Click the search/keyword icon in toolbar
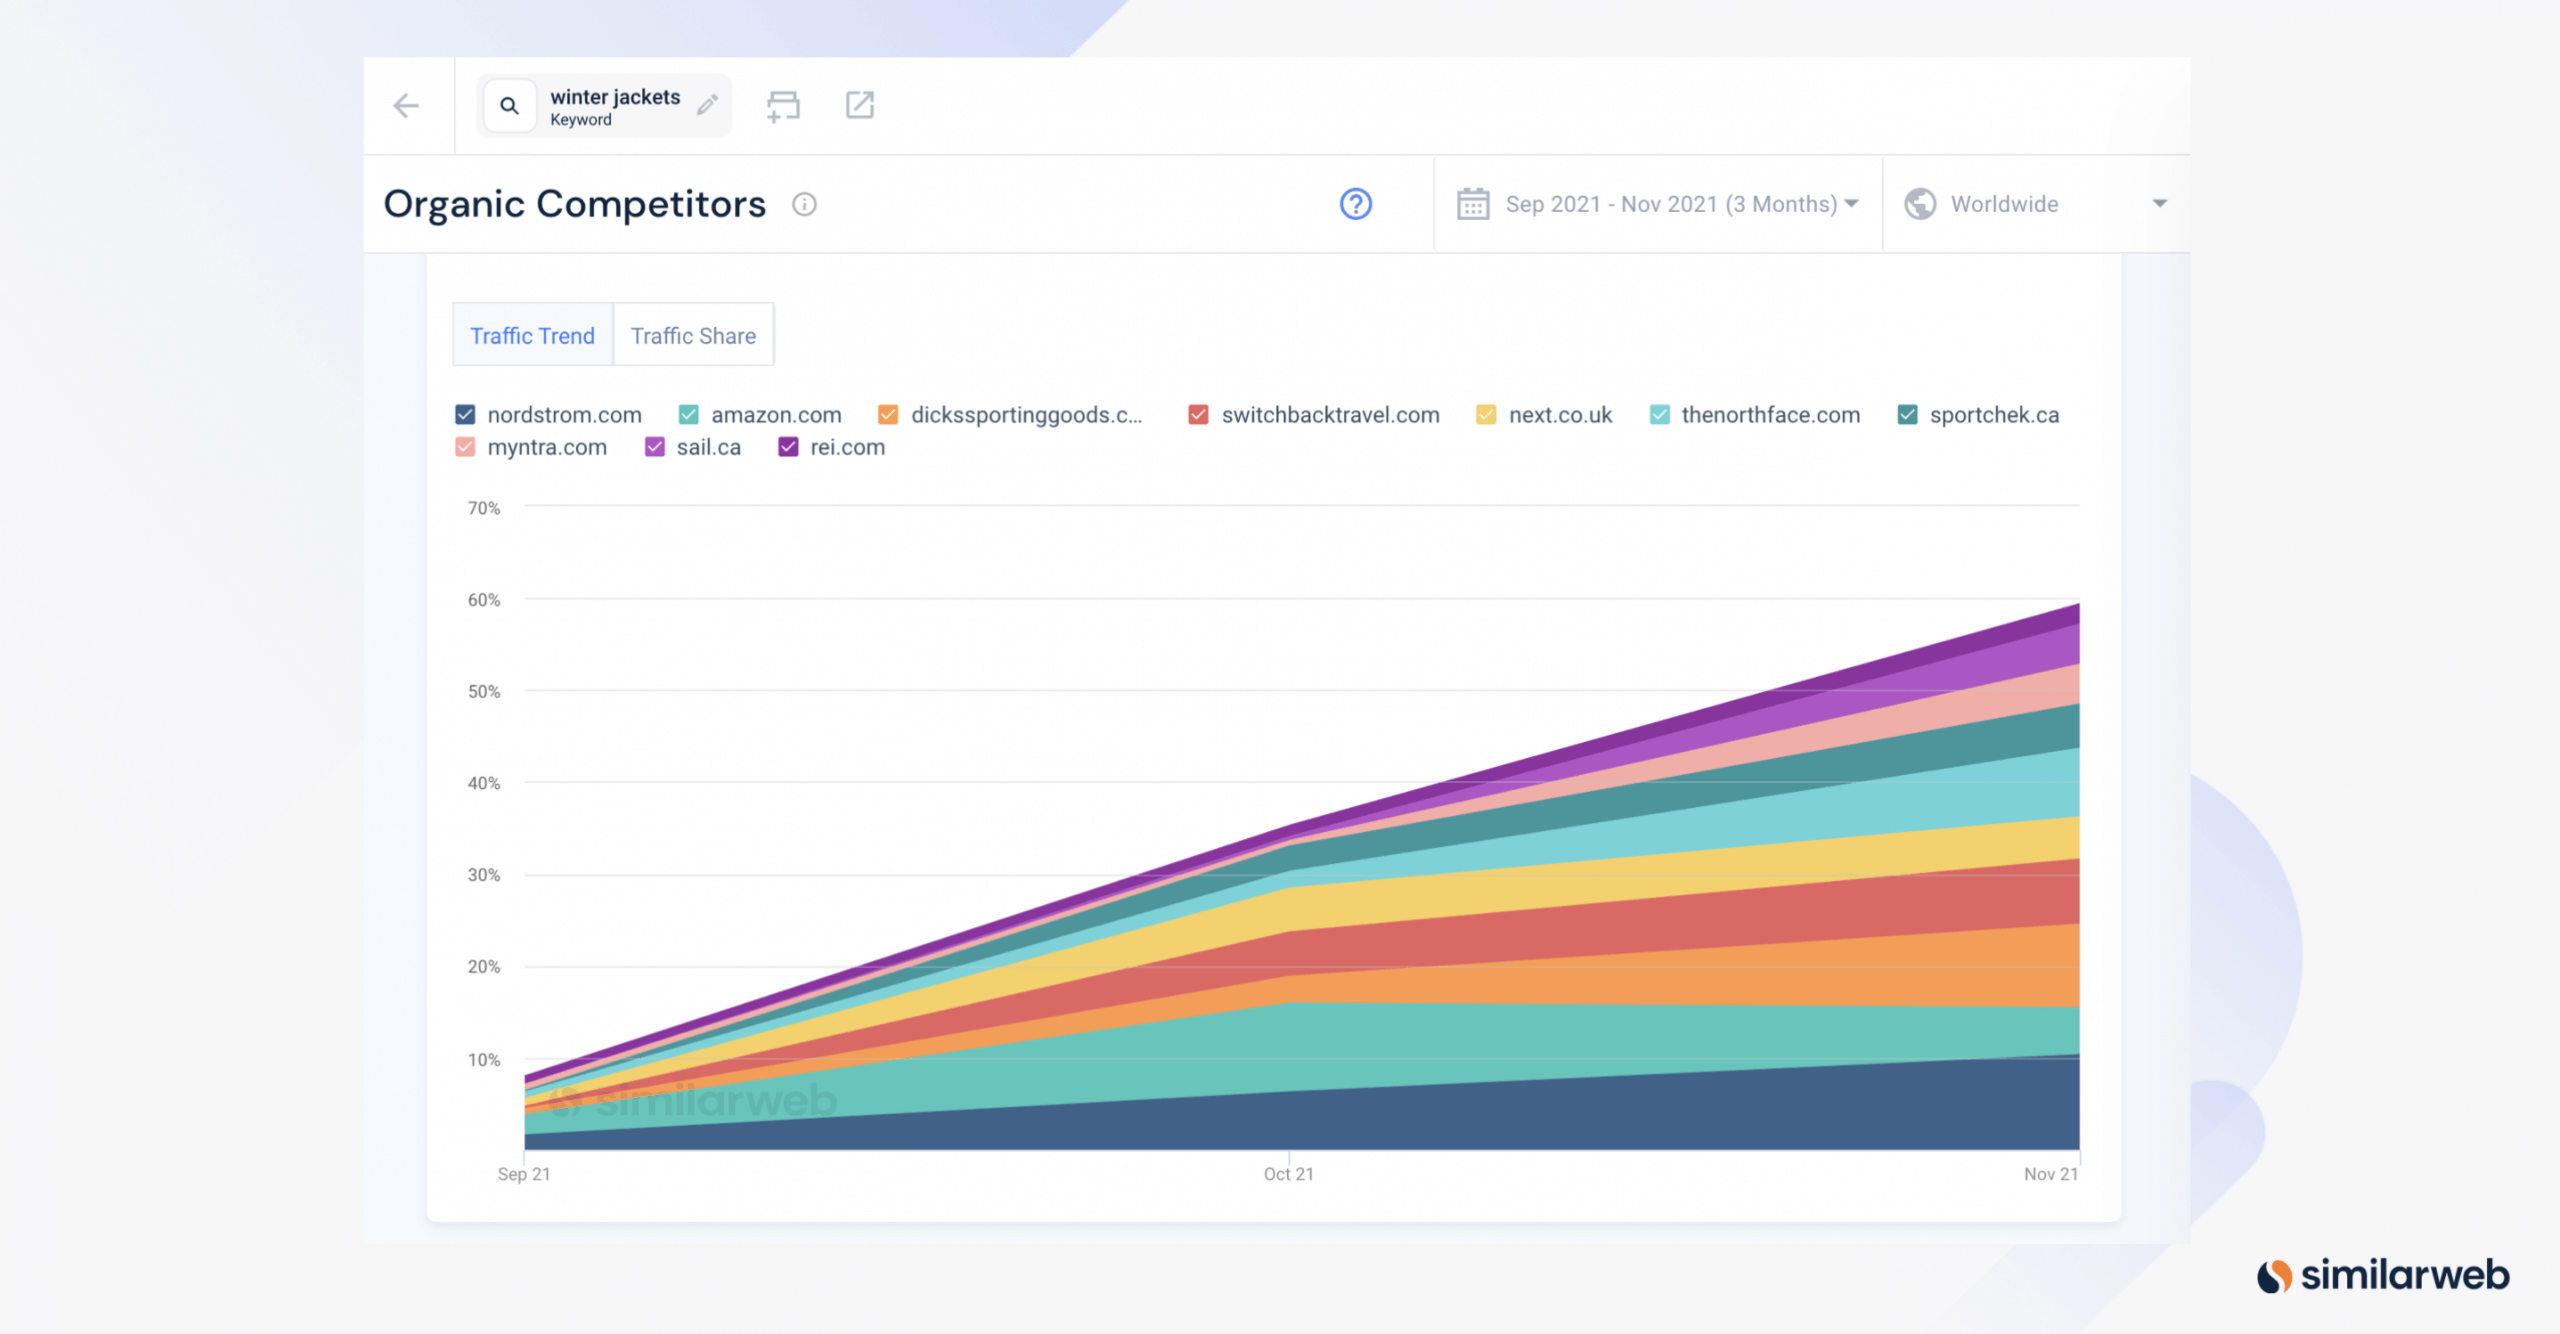Viewport: 2560px width, 1334px height. (510, 105)
